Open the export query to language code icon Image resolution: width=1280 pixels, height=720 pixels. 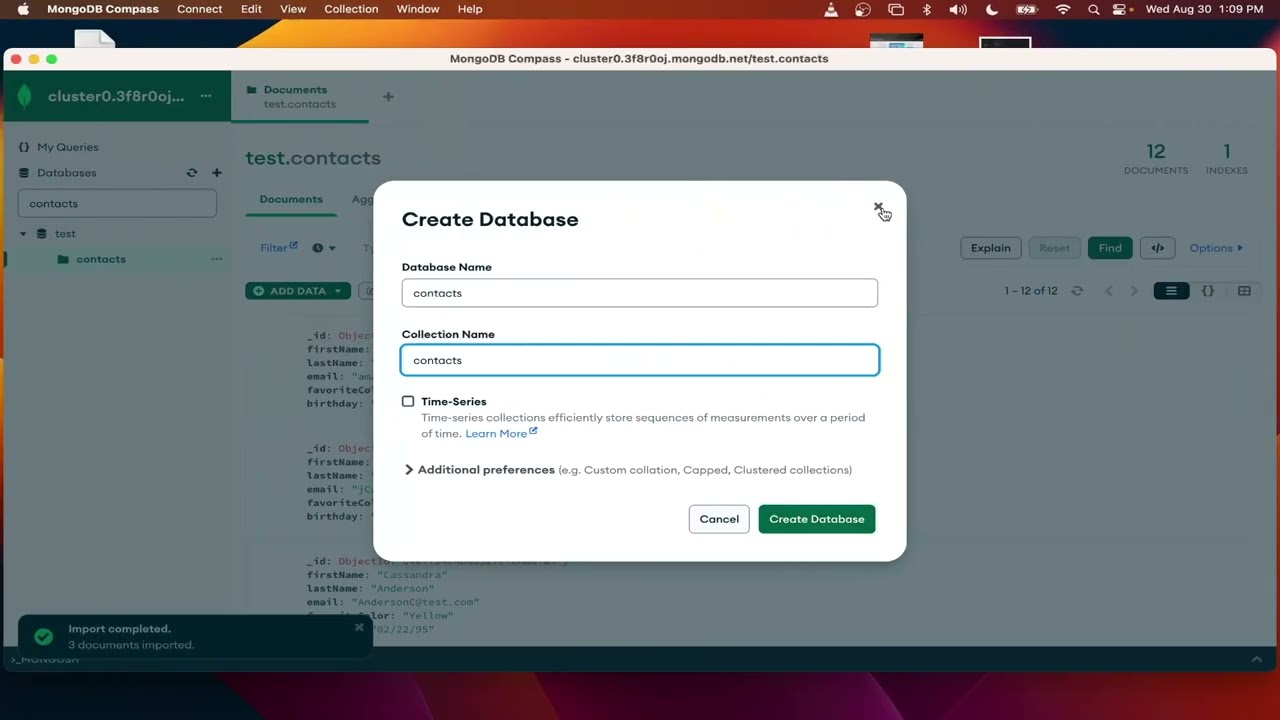click(1158, 248)
